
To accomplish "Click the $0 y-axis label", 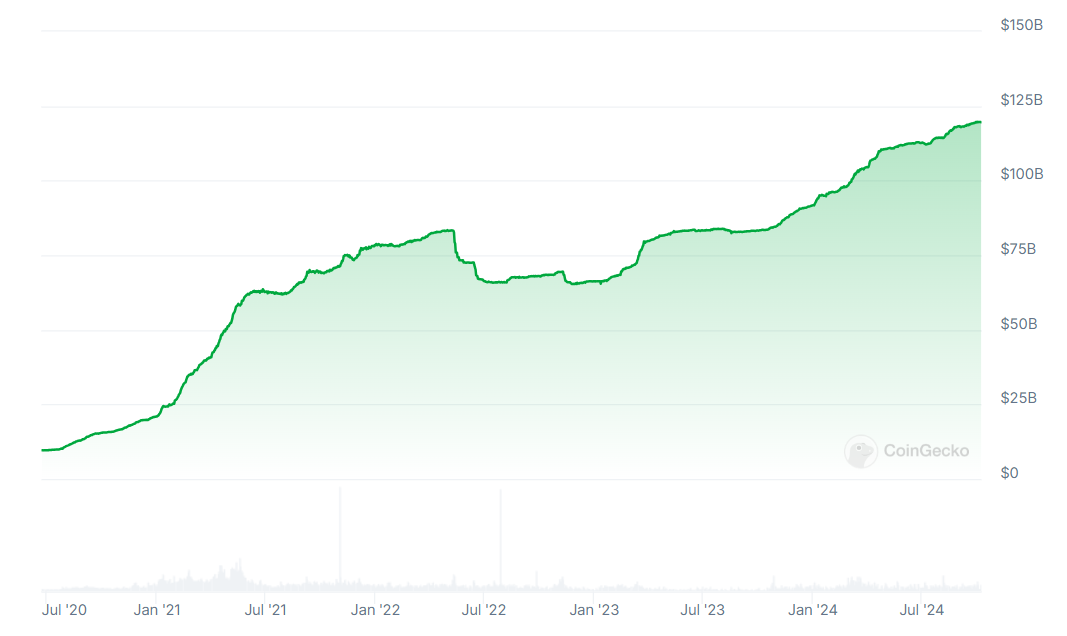I will tap(1009, 473).
